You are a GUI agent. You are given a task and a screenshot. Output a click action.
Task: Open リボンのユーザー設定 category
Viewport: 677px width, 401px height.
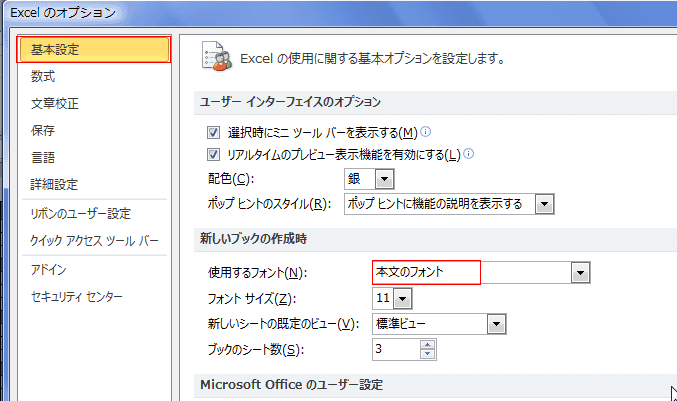80,214
